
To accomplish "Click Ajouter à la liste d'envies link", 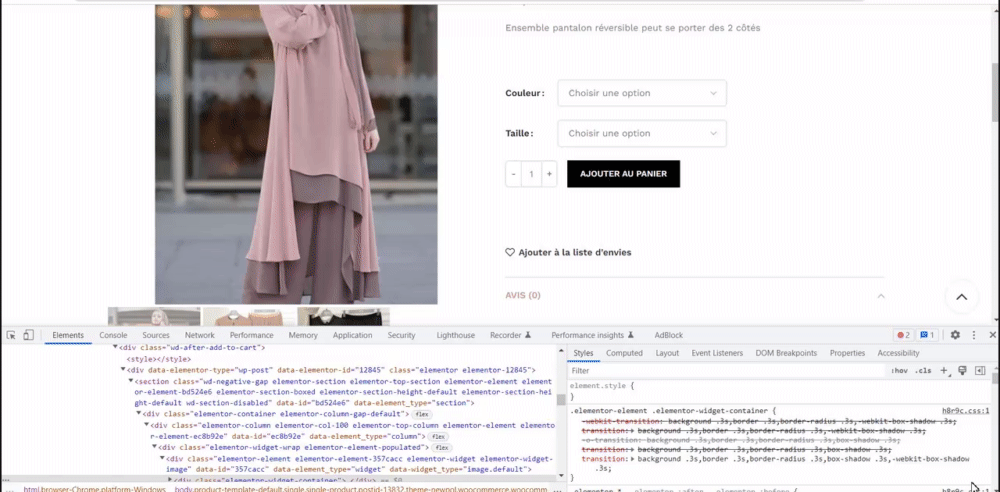I will (575, 253).
